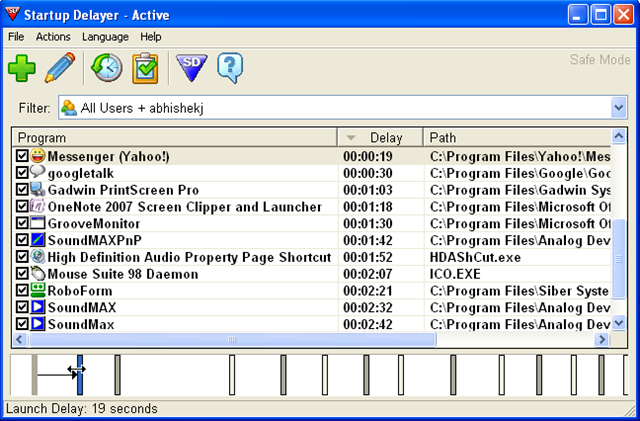Viewport: 640px width, 421px height.
Task: Click the vertical scrollbar thumb
Action: pos(619,259)
